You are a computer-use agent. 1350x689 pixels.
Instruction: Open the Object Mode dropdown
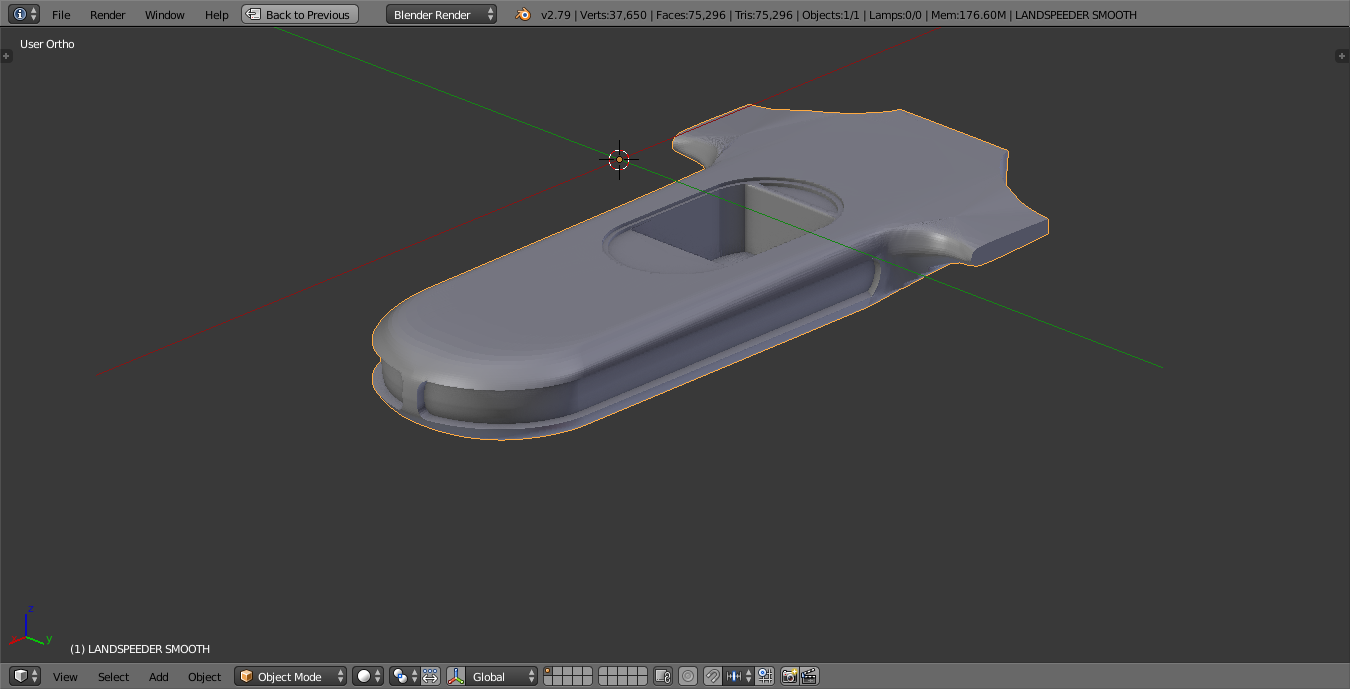(x=291, y=676)
